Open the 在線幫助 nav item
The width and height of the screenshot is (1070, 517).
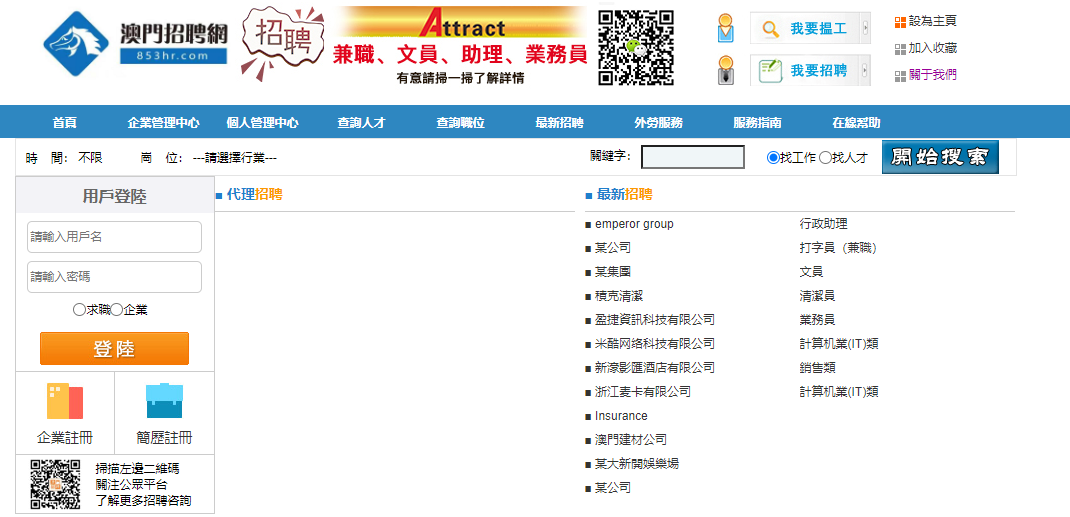coord(856,123)
